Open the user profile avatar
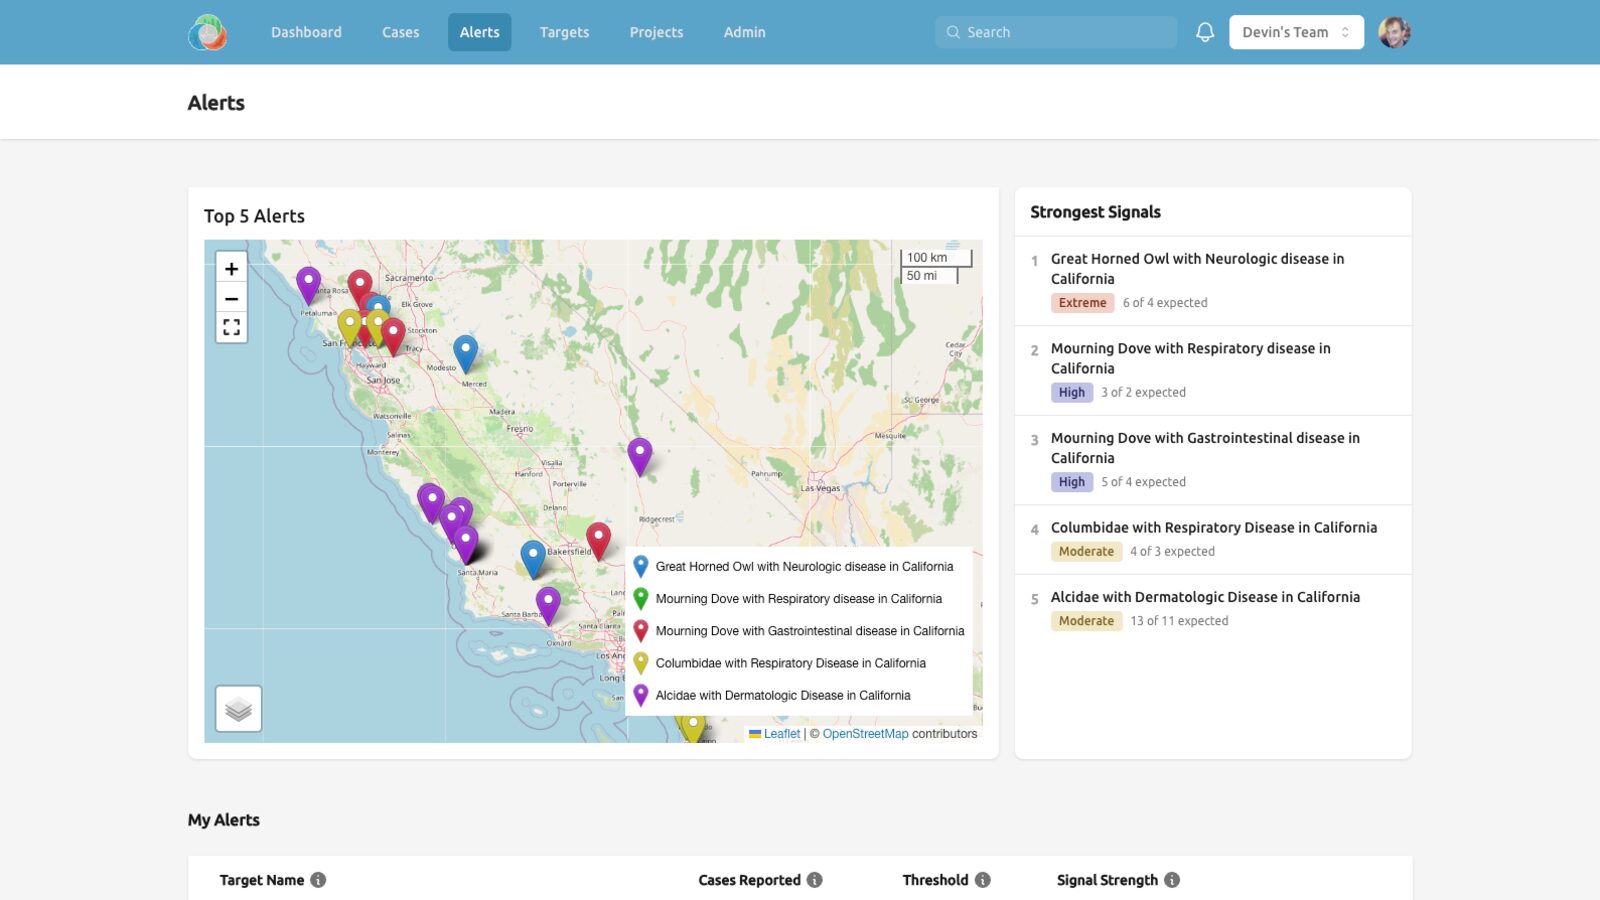This screenshot has width=1600, height=900. coord(1394,32)
